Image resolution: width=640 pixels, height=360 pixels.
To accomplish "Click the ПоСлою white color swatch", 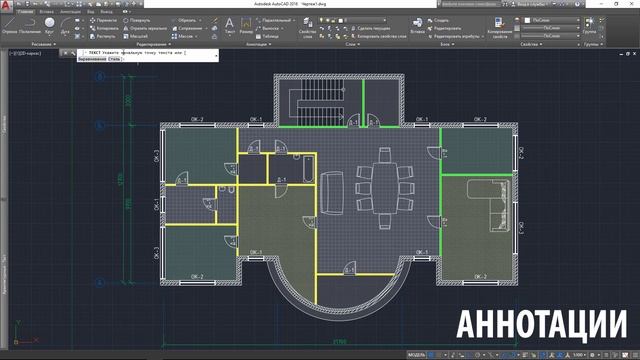I will click(527, 20).
